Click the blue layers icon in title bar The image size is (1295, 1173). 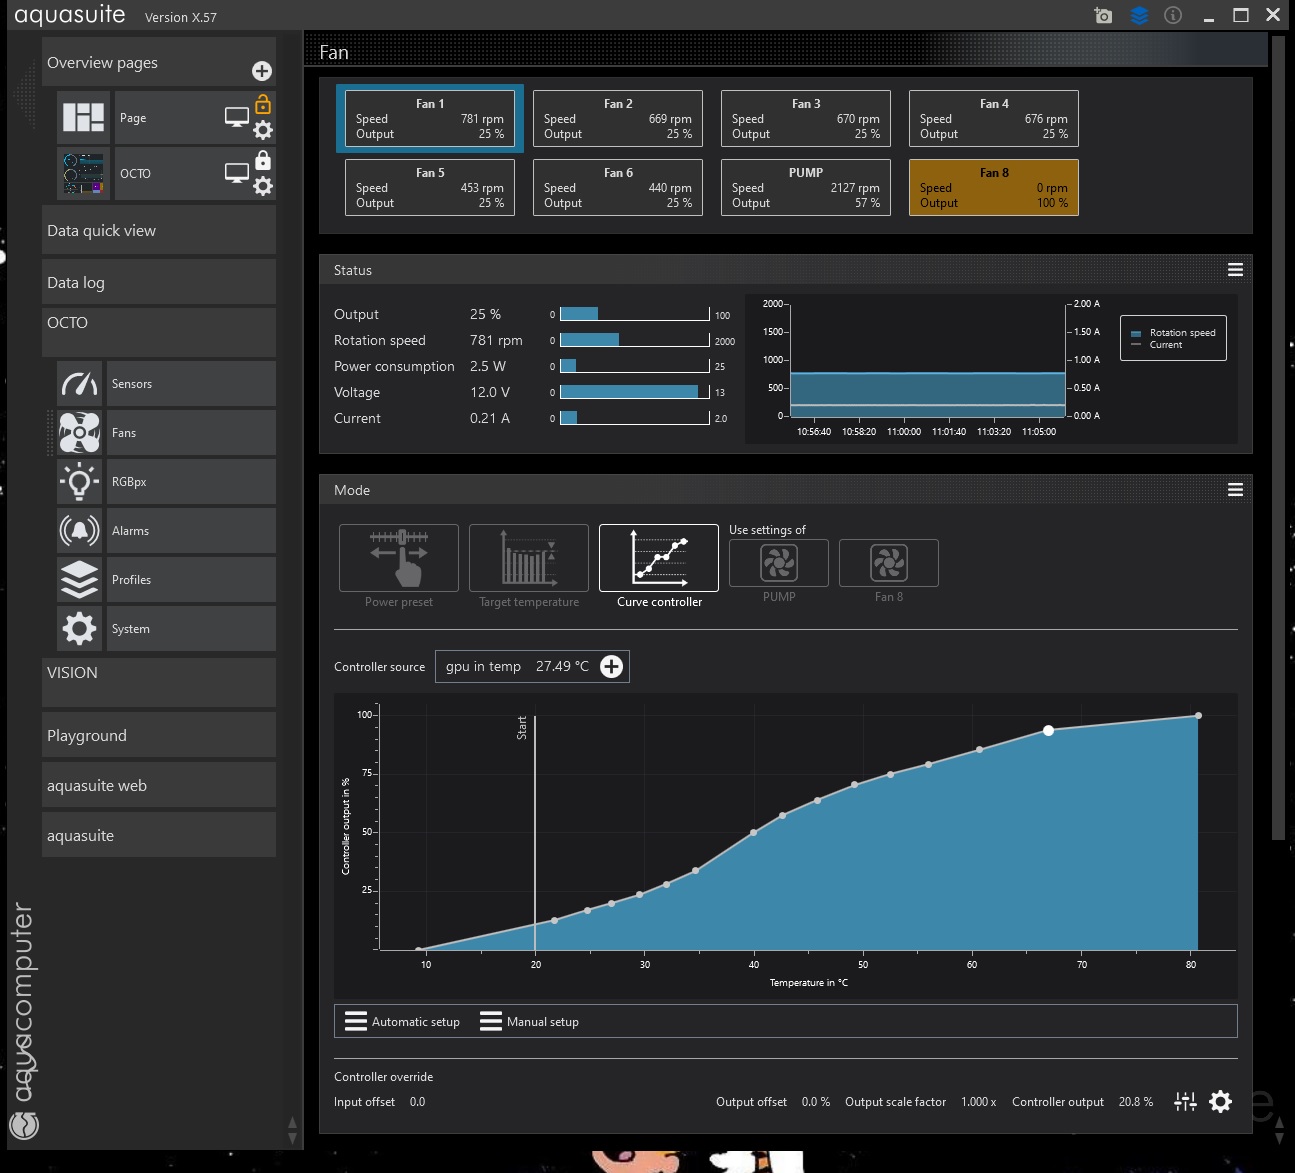pos(1139,15)
